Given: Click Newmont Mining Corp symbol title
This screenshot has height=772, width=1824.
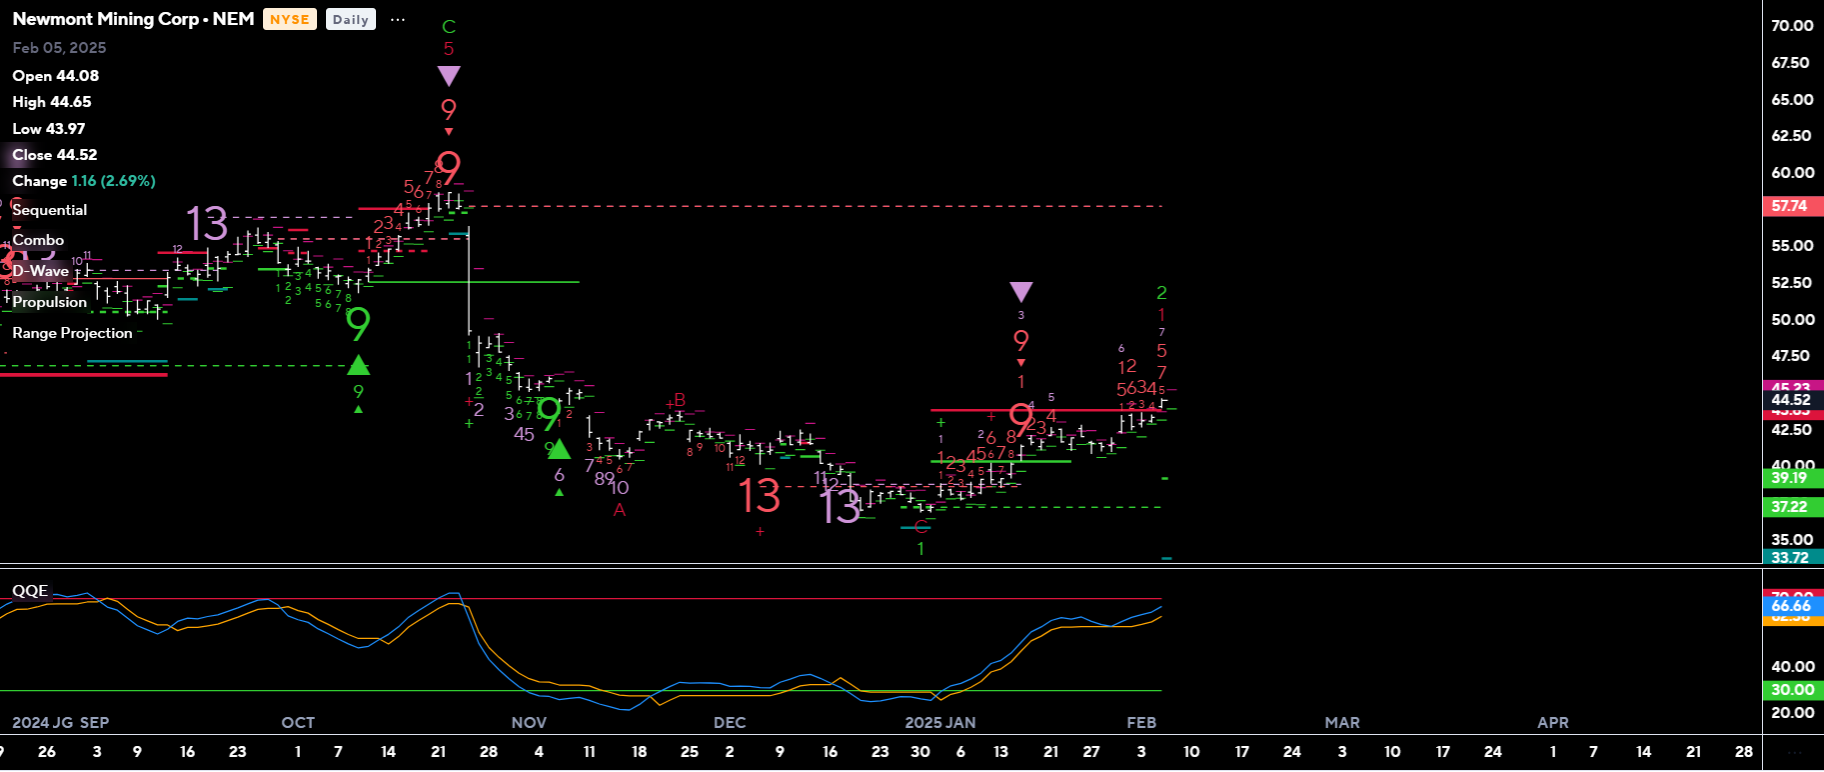Looking at the screenshot, I should [x=133, y=19].
